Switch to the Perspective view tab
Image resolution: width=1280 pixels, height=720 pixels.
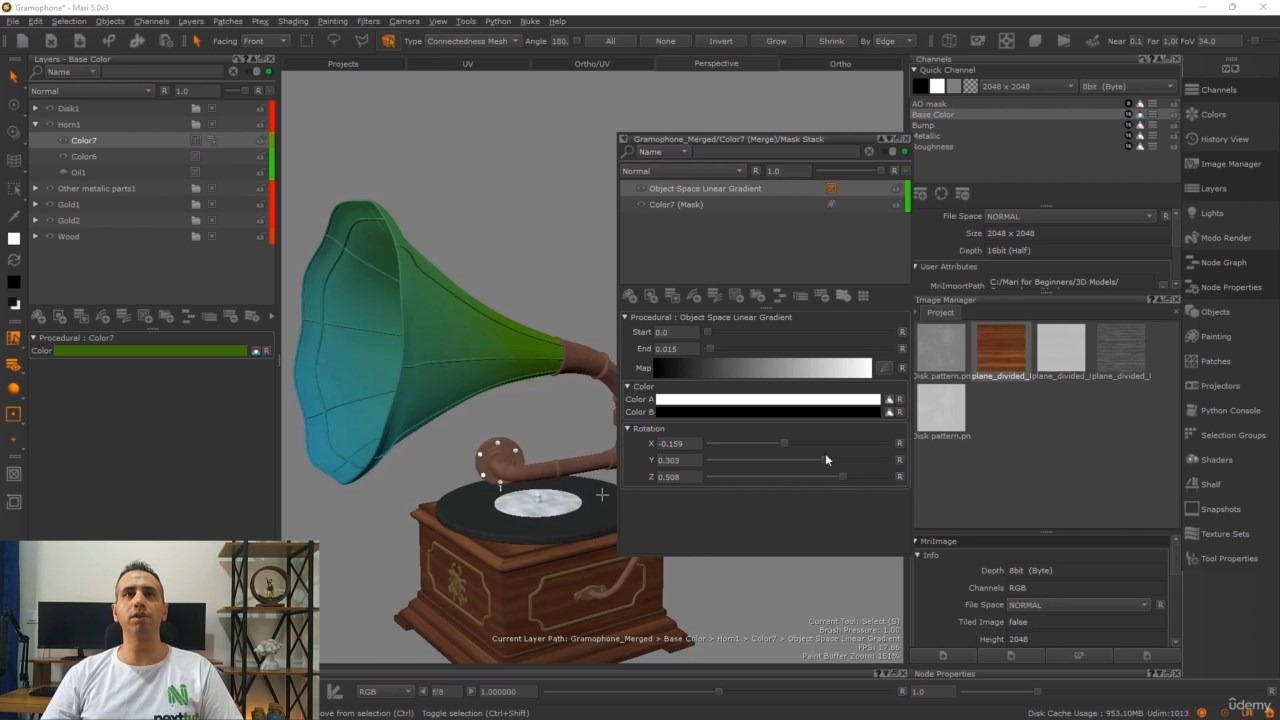(x=716, y=64)
